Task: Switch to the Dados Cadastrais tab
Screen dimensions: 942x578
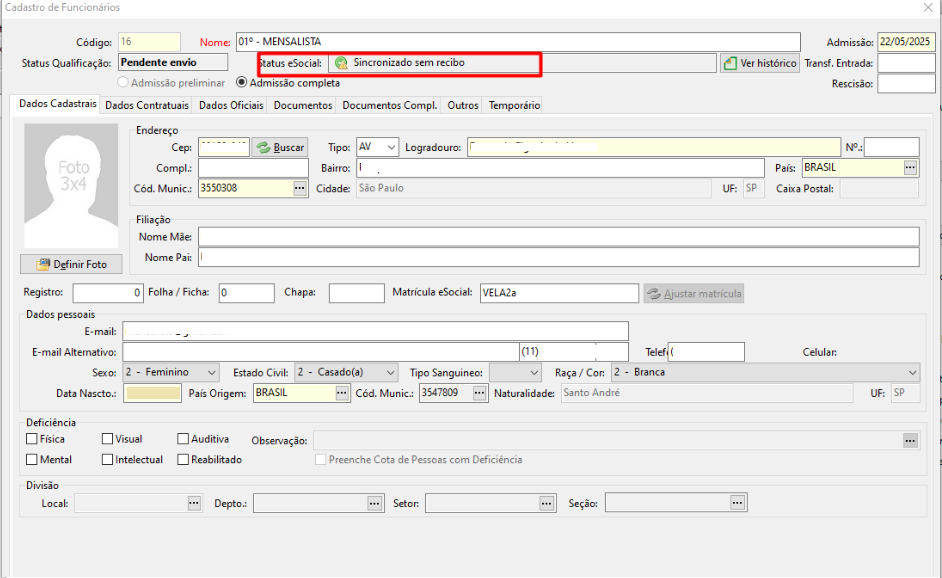Action: click(58, 104)
